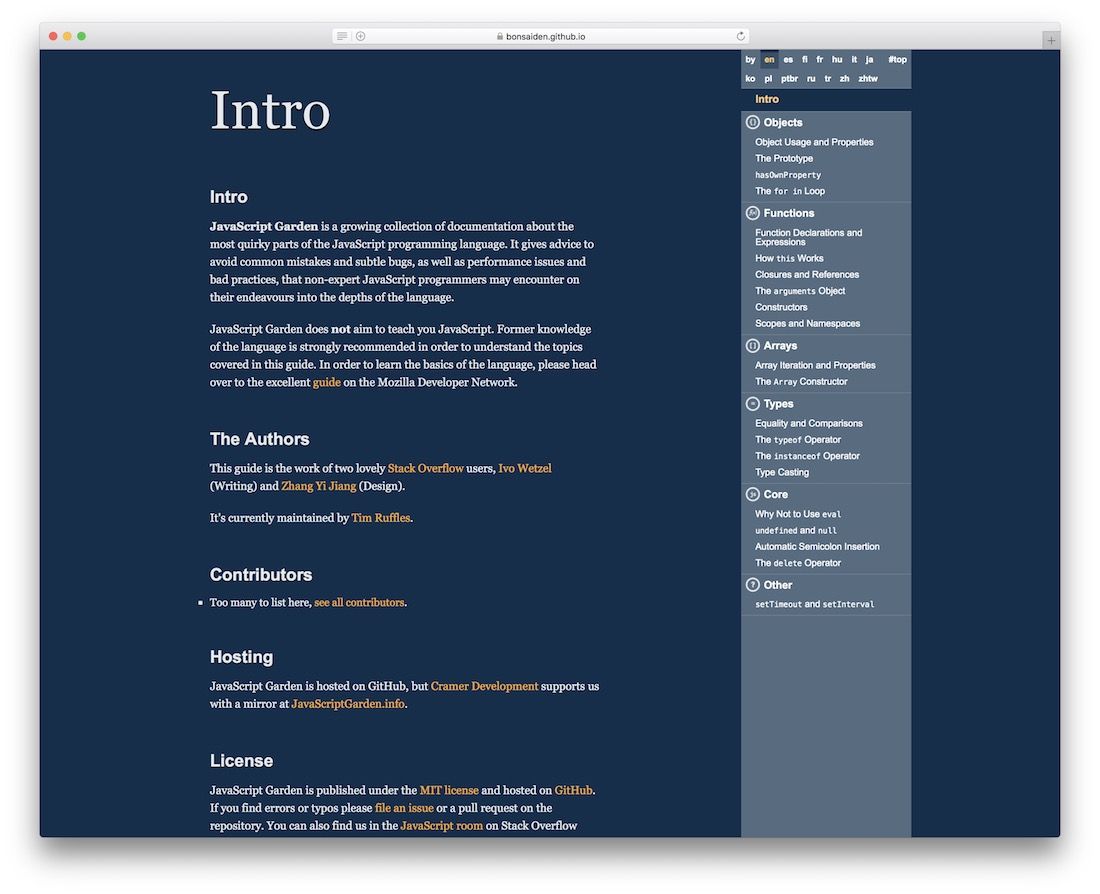Open a new browser tab with plus button
This screenshot has height=894, width=1100.
tap(1050, 41)
